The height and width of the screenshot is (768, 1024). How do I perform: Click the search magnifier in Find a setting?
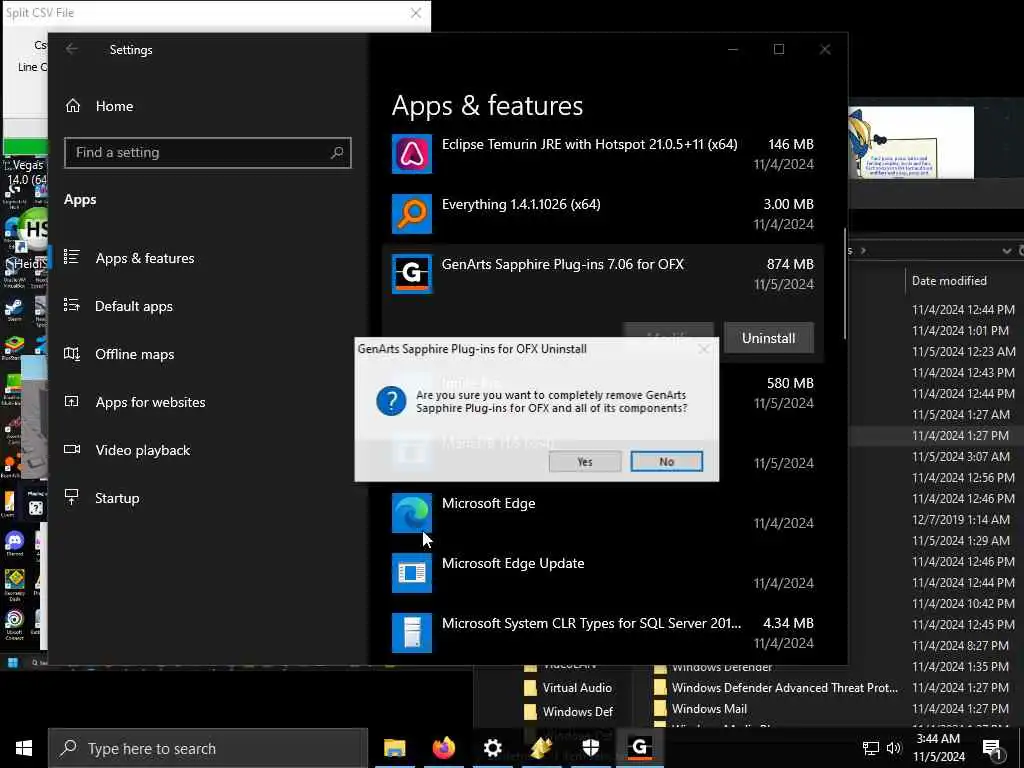(337, 152)
